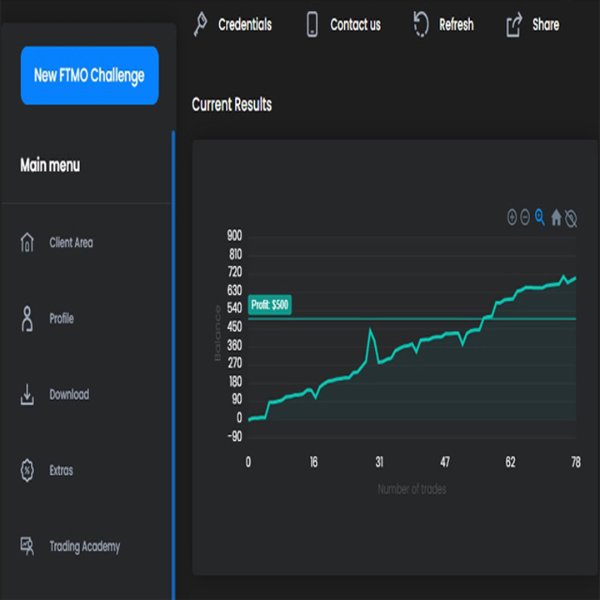Click the Credentials key icon
Screen dimensions: 600x600
pos(200,24)
